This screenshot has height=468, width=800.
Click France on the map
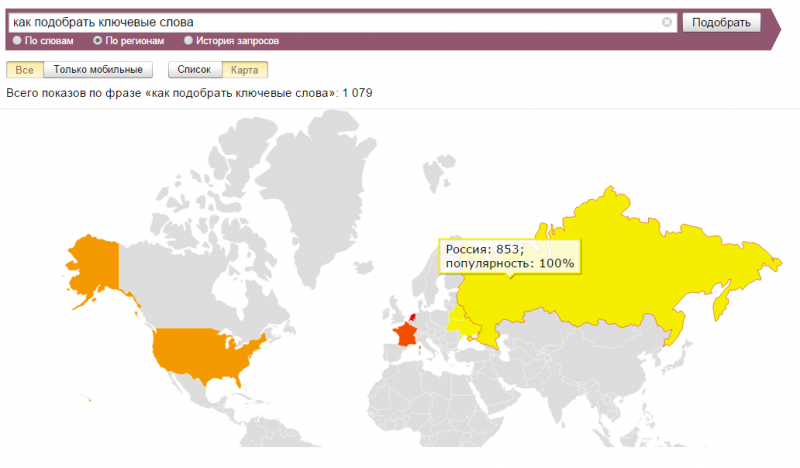coord(405,334)
